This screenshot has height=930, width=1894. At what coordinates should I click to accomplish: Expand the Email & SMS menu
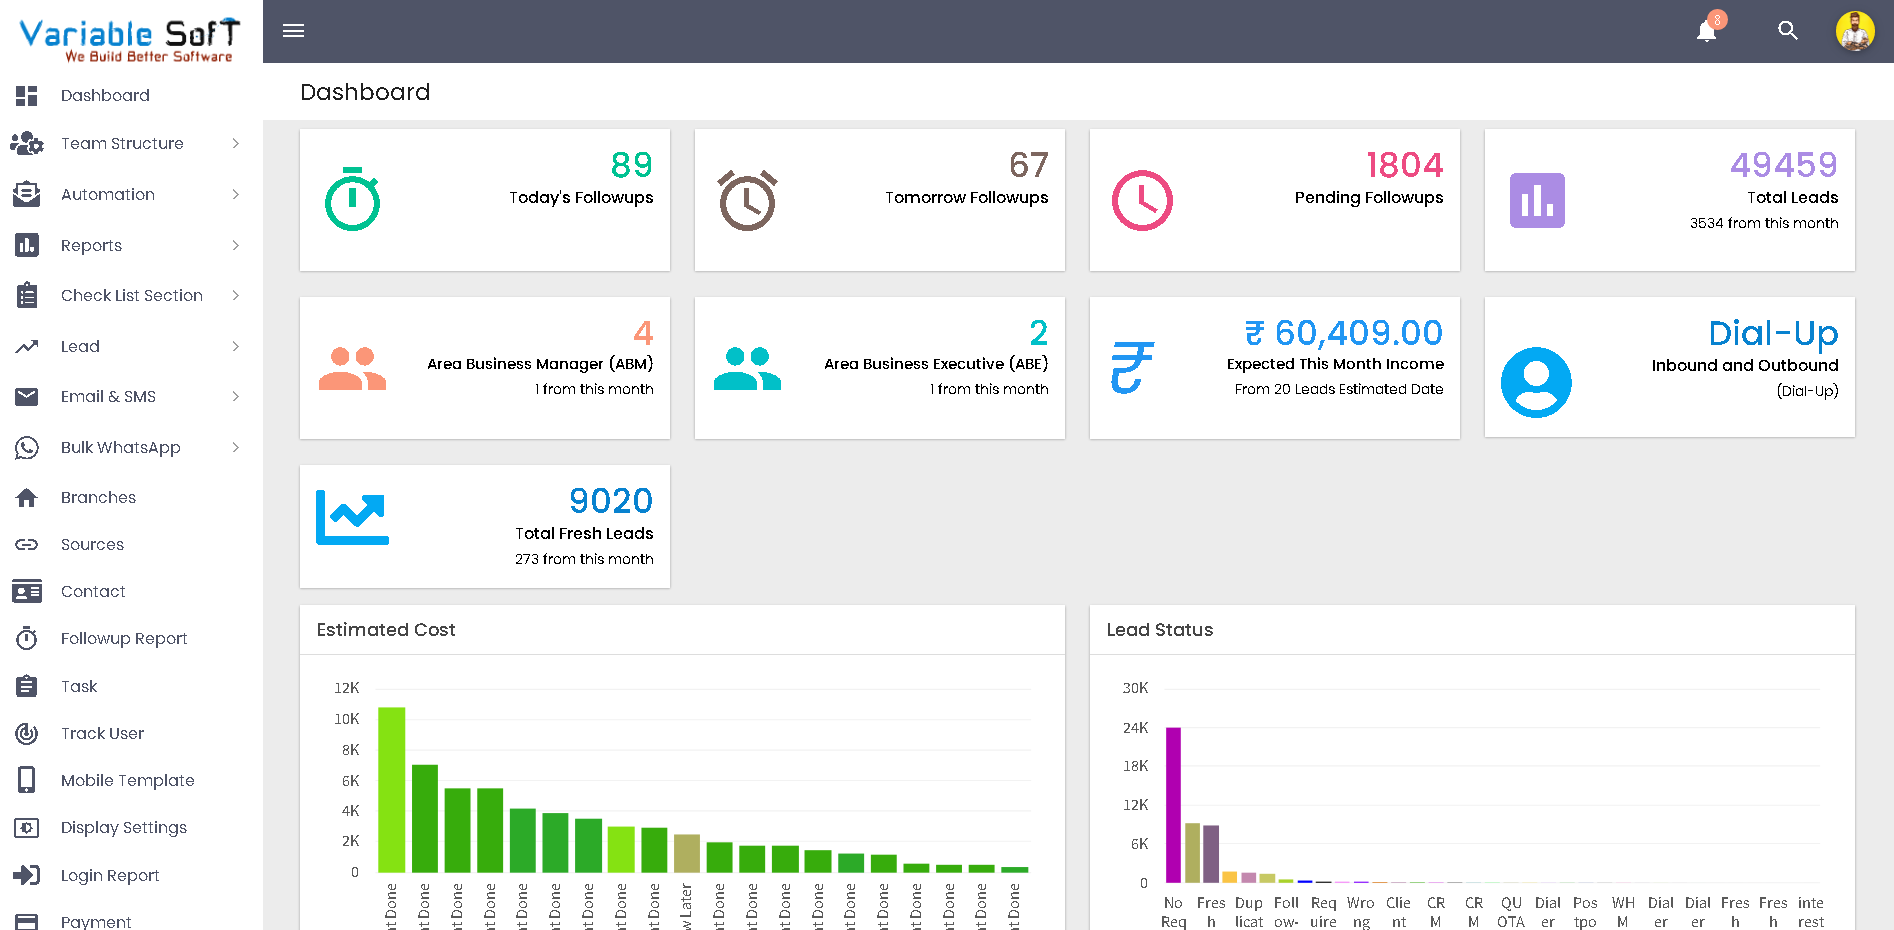coord(108,397)
